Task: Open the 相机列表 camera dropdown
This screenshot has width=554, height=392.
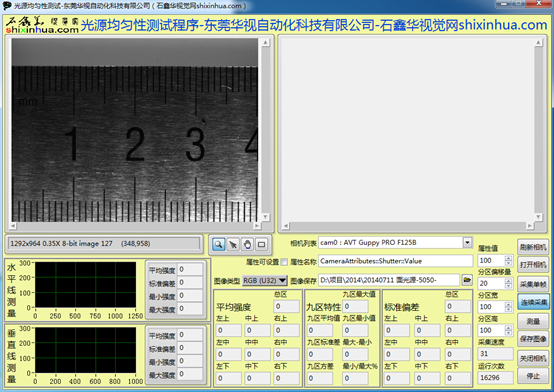Action: tap(467, 242)
